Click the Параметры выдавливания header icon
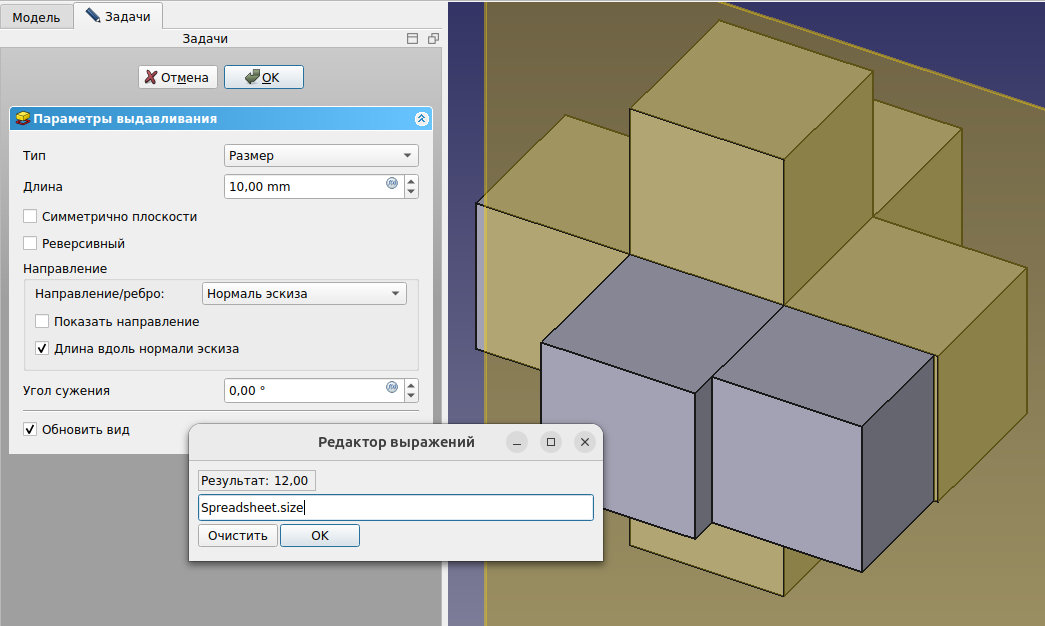 click(x=23, y=119)
